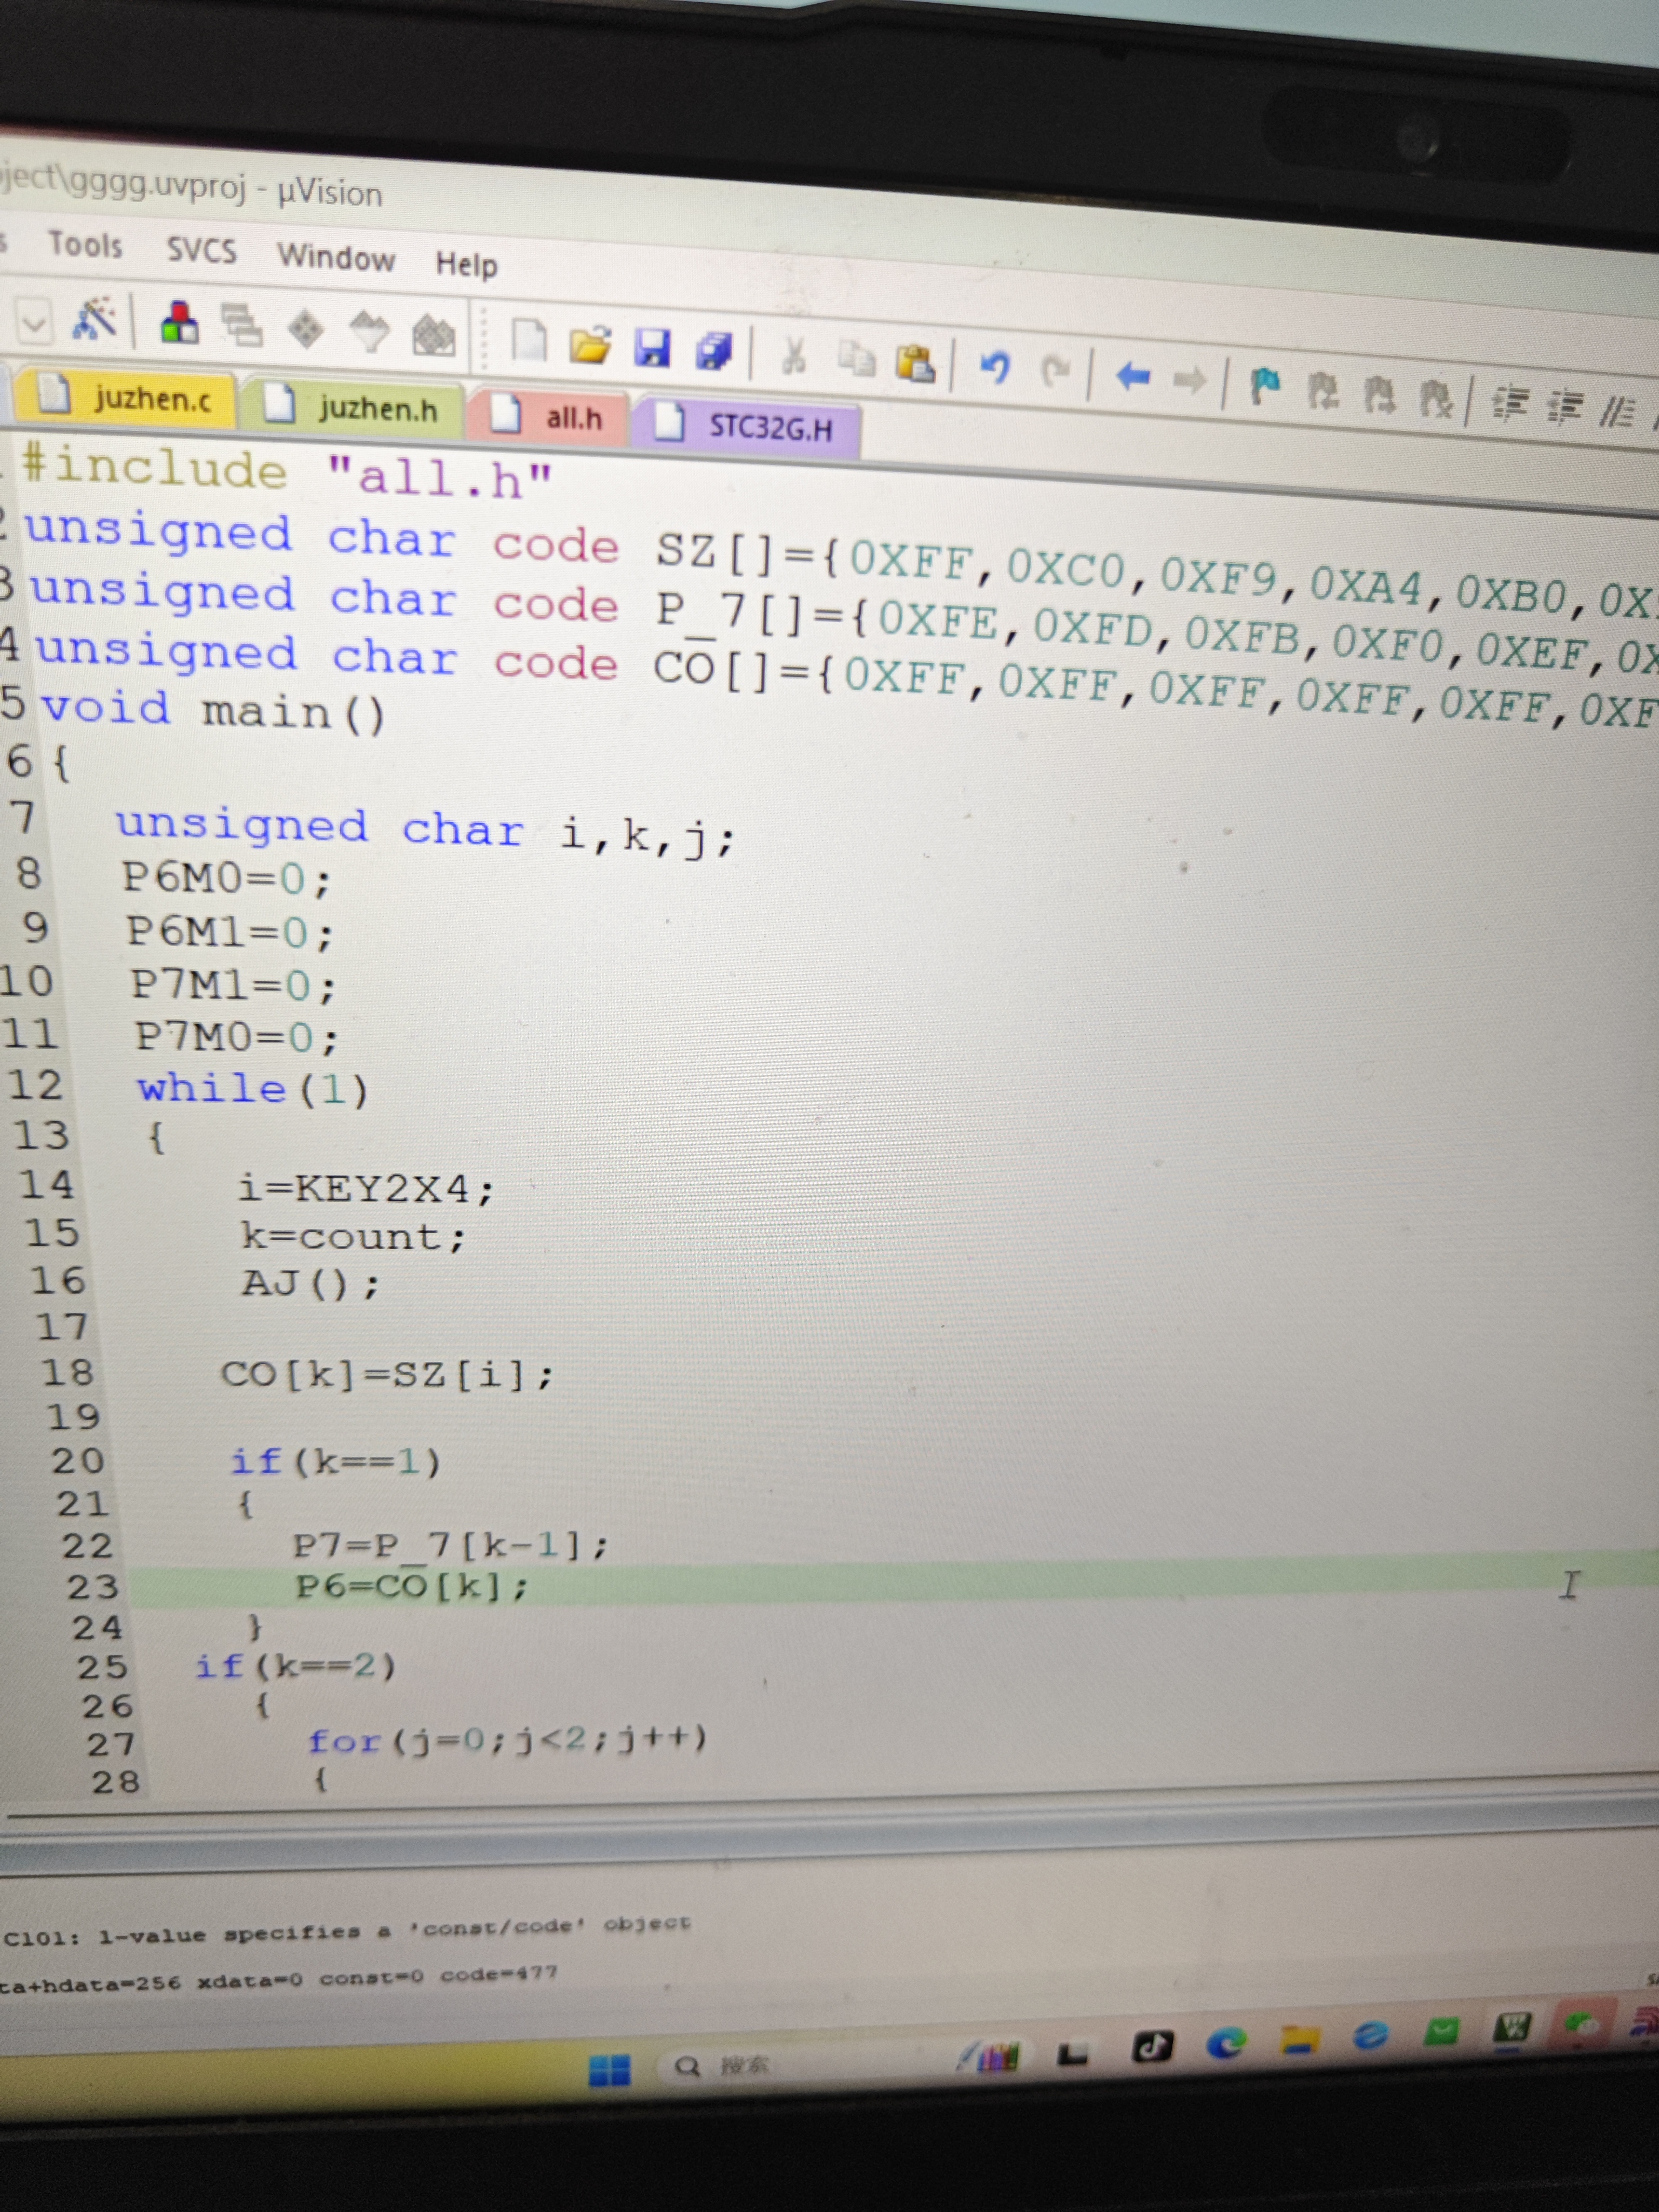Insert a bookmark with flag icon

click(1265, 386)
